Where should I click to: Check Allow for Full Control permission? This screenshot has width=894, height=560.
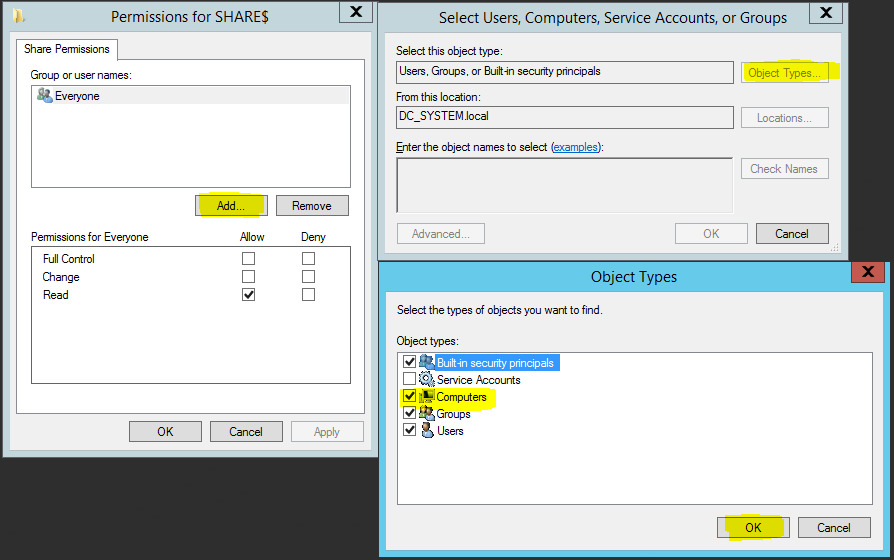[248, 259]
